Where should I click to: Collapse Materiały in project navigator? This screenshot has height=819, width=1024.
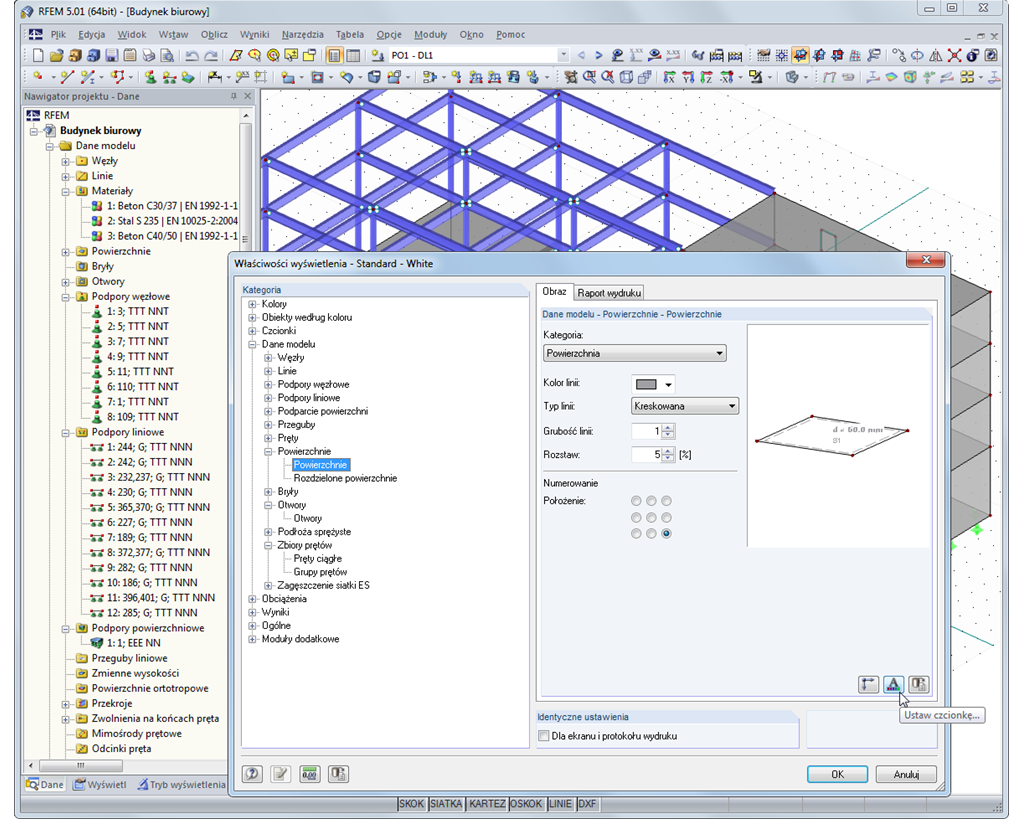click(65, 191)
